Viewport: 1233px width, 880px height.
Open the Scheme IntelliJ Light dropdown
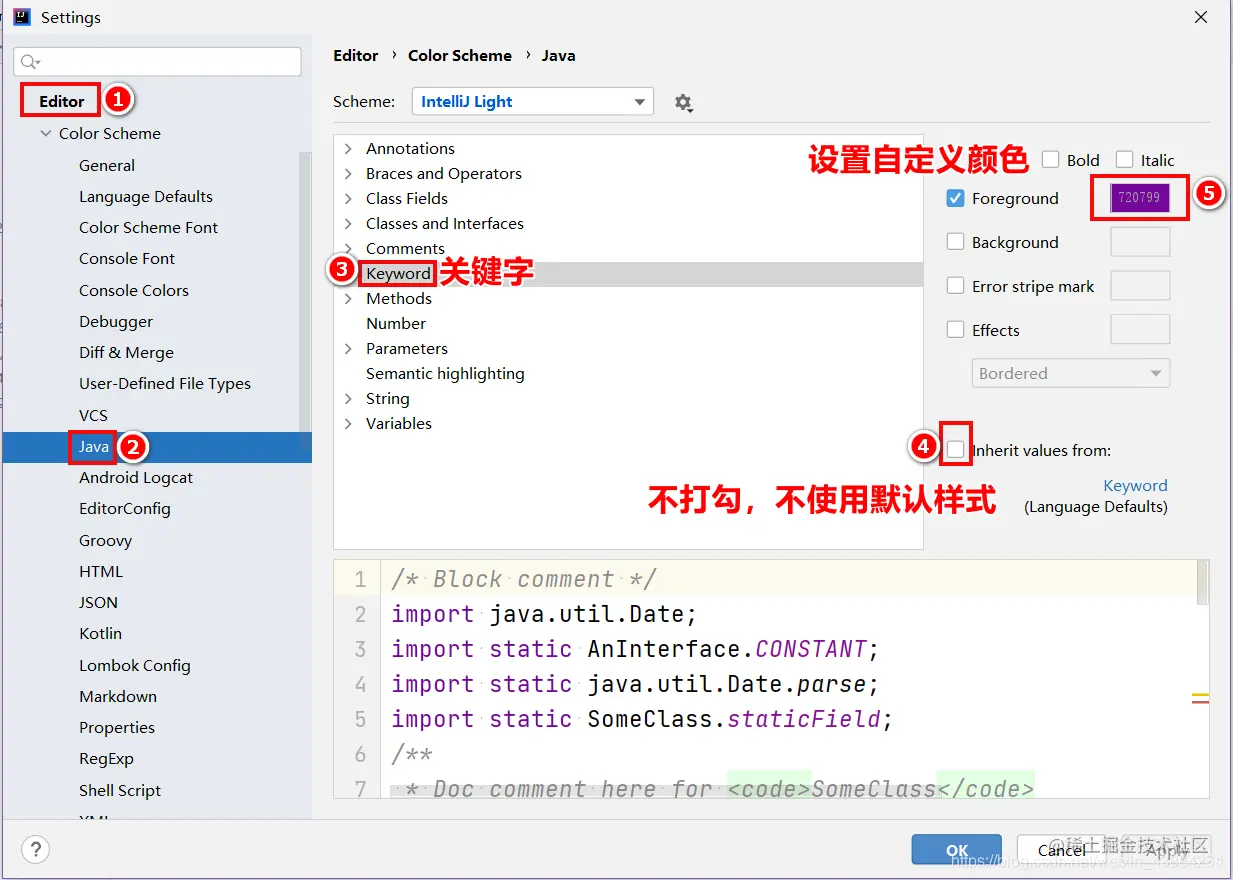tap(533, 102)
